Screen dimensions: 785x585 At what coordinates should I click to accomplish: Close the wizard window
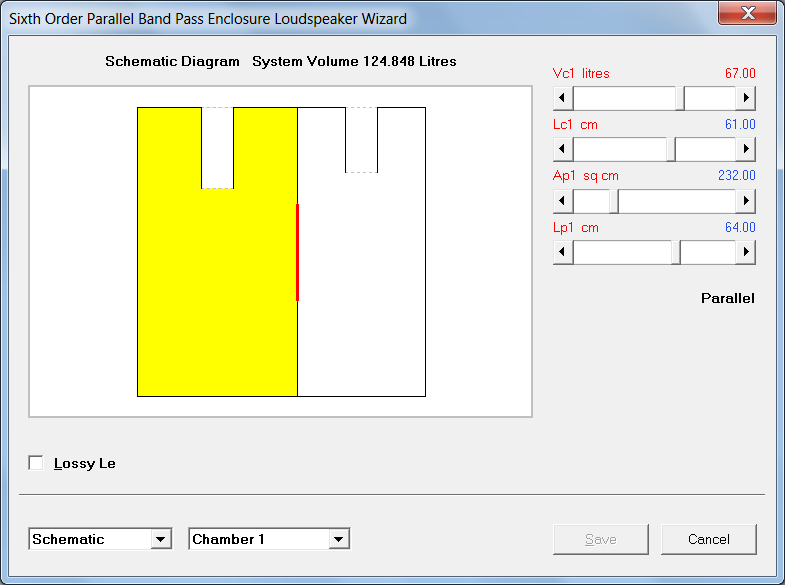pyautogui.click(x=748, y=13)
